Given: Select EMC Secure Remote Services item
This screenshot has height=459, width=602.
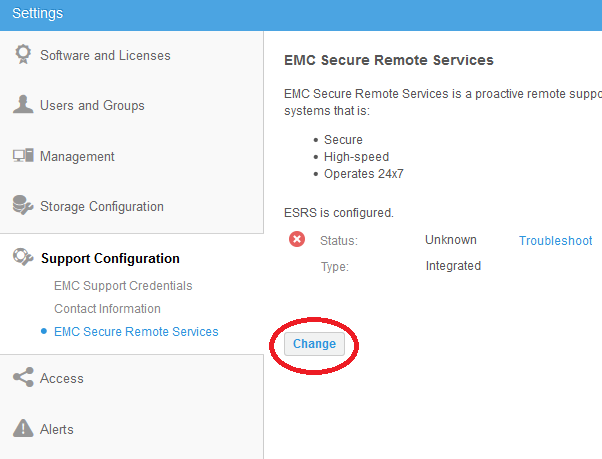Looking at the screenshot, I should (x=136, y=331).
